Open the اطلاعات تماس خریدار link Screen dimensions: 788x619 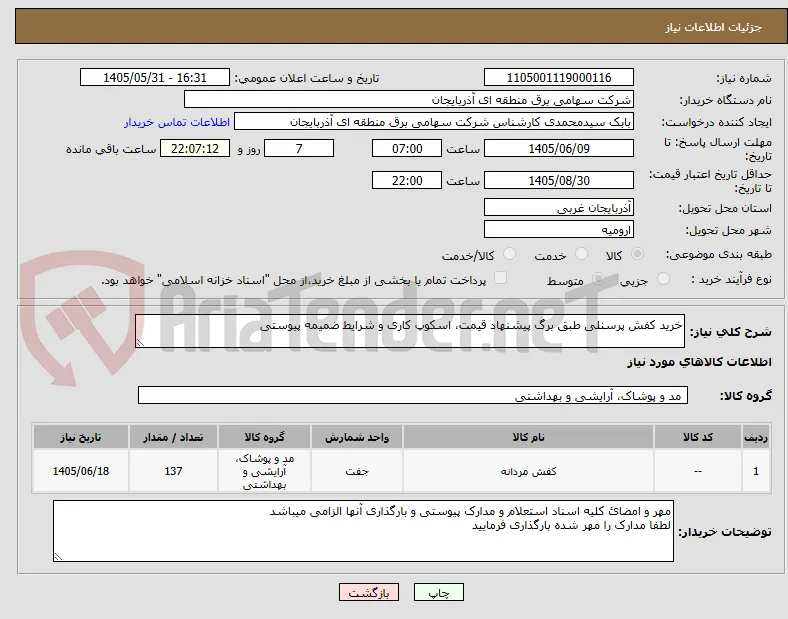point(177,122)
